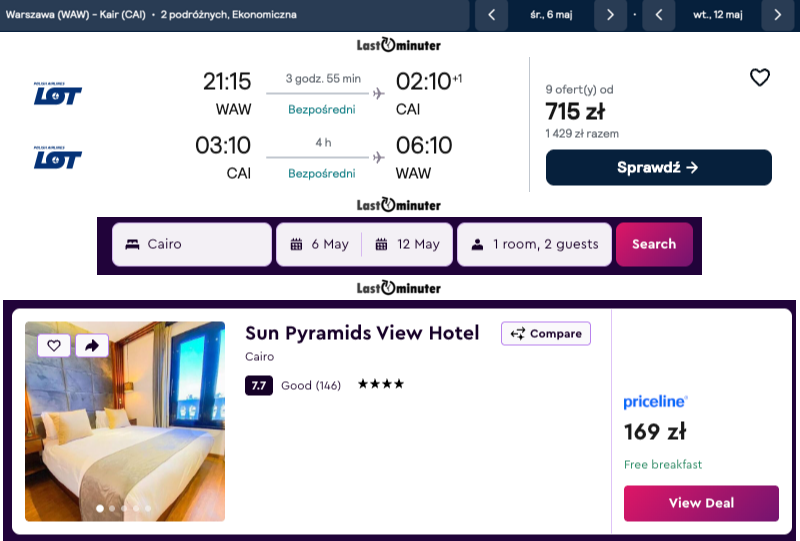Go to previous day before śr., 6 maj
Screen dimensions: 800x541
pyautogui.click(x=491, y=15)
